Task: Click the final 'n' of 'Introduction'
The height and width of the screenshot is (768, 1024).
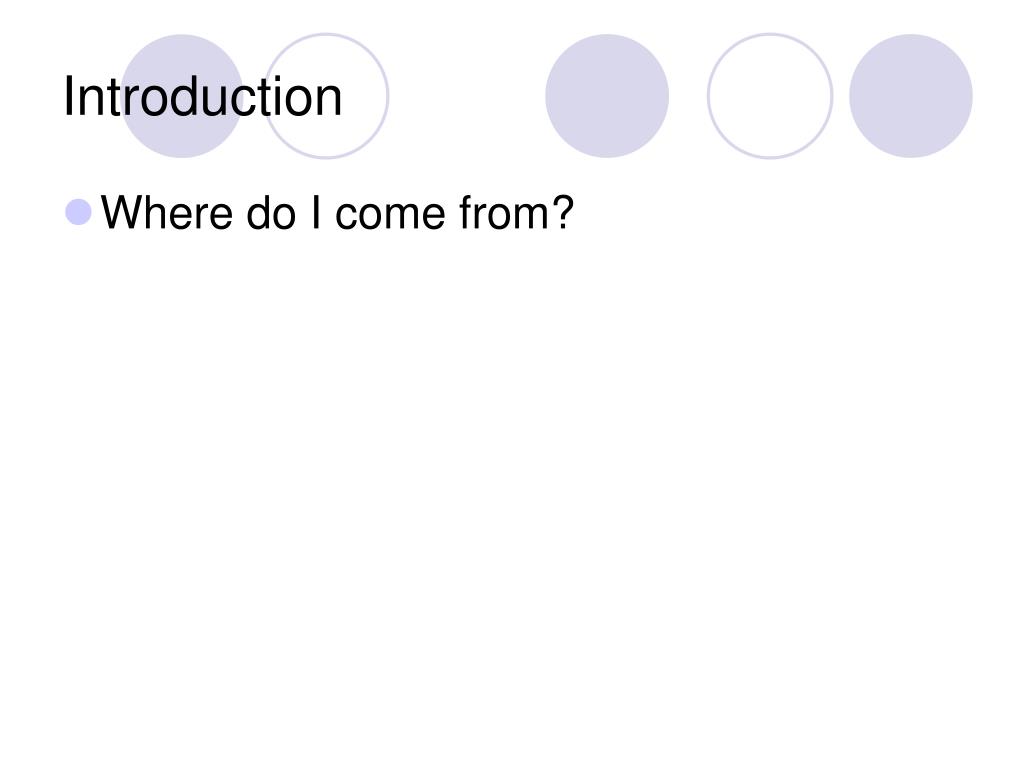Action: click(330, 102)
